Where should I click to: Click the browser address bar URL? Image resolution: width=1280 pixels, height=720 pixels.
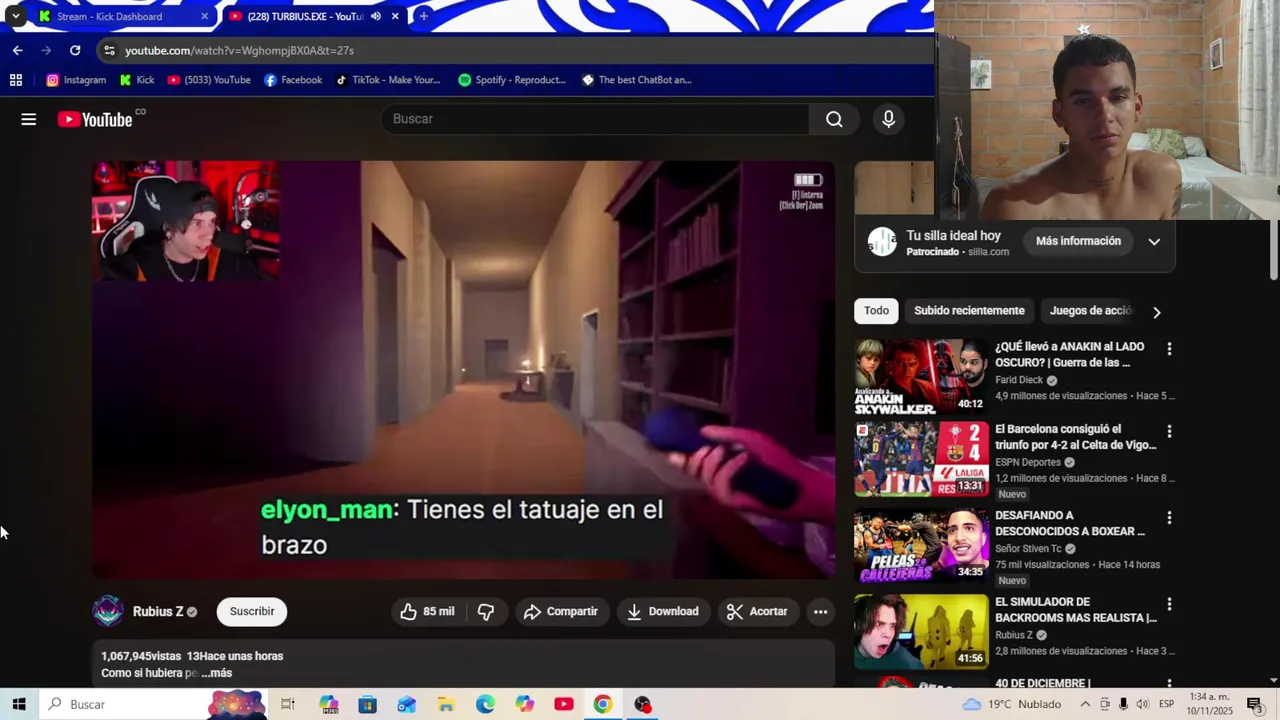click(239, 50)
